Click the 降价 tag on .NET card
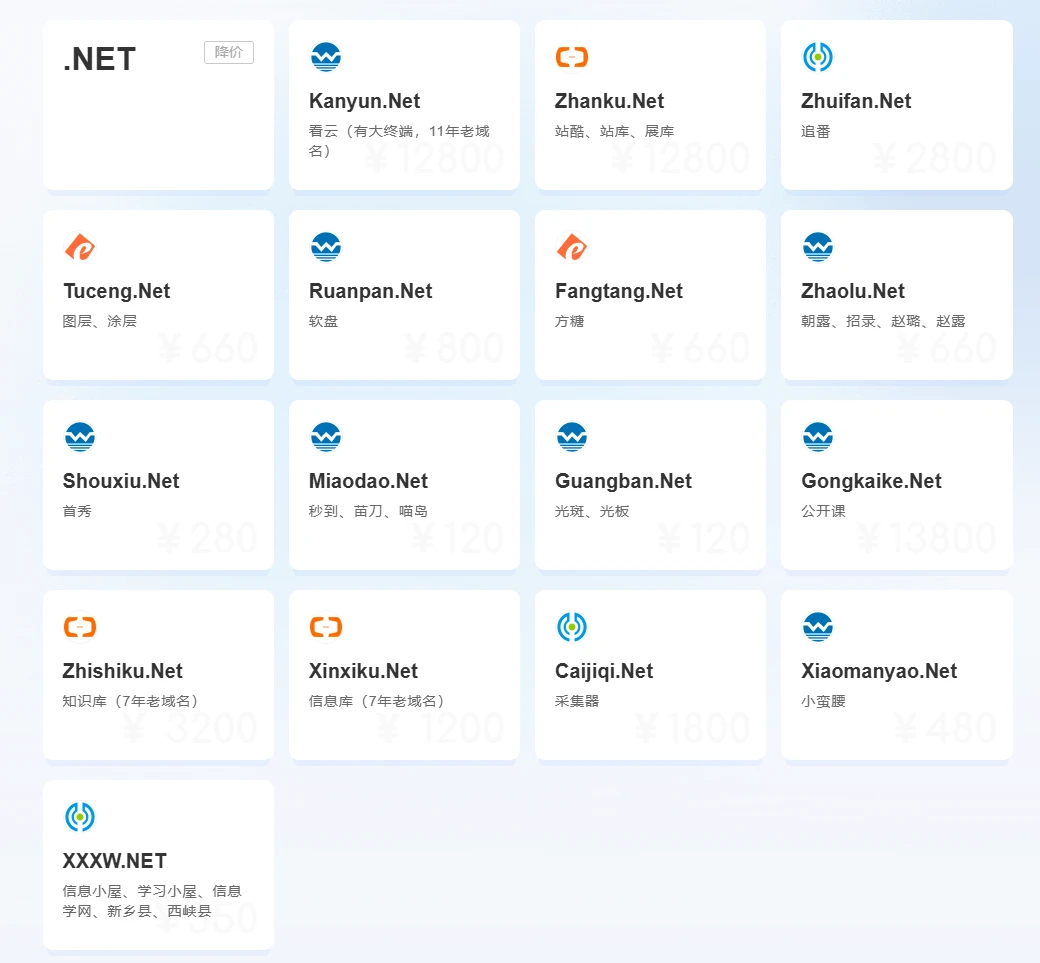The image size is (1040, 963). coord(229,52)
